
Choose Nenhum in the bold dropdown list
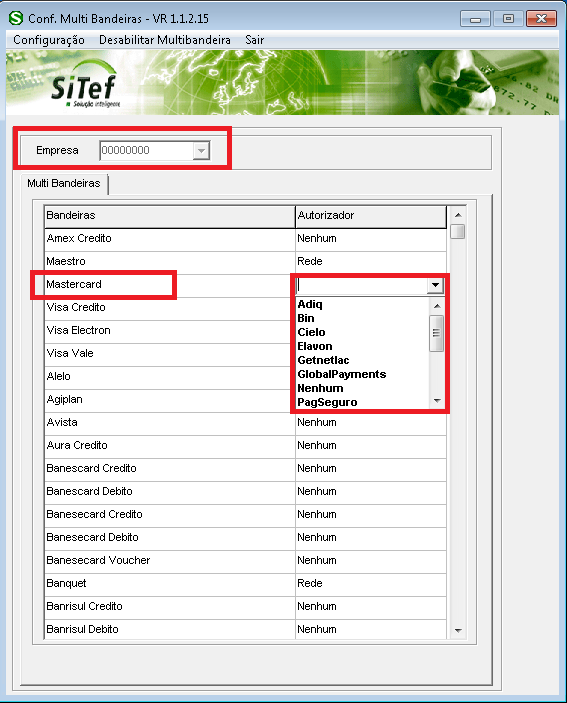(x=320, y=388)
